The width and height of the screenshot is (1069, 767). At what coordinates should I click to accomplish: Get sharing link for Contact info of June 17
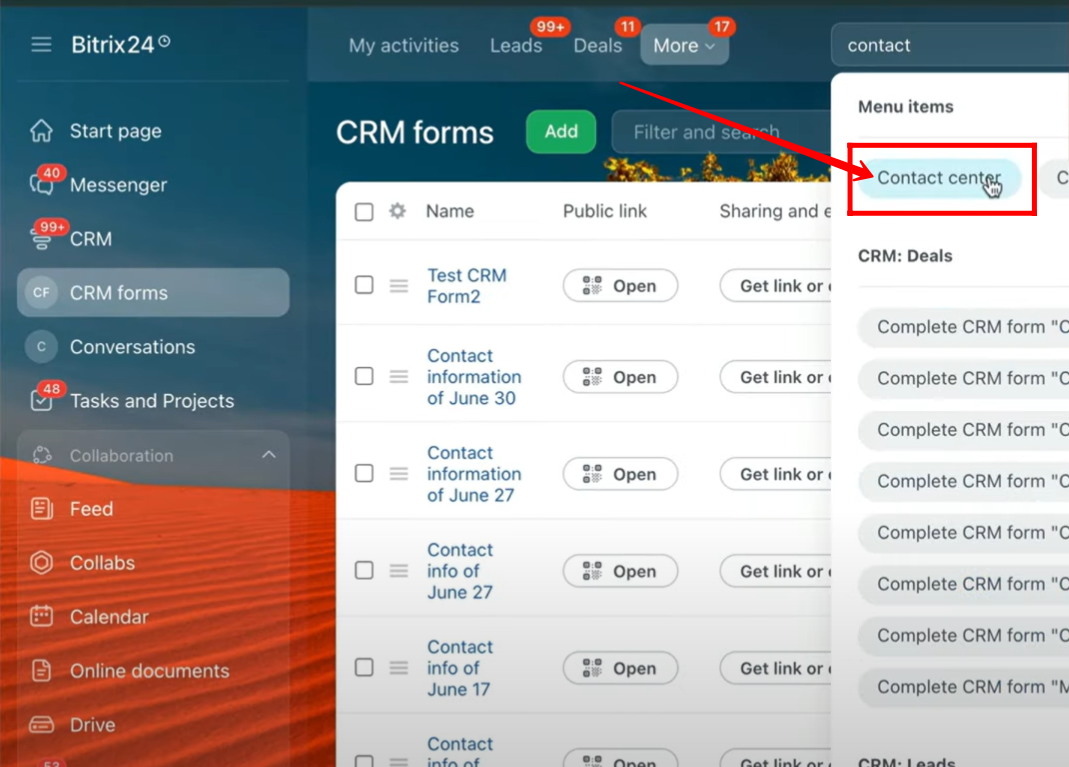(776, 668)
